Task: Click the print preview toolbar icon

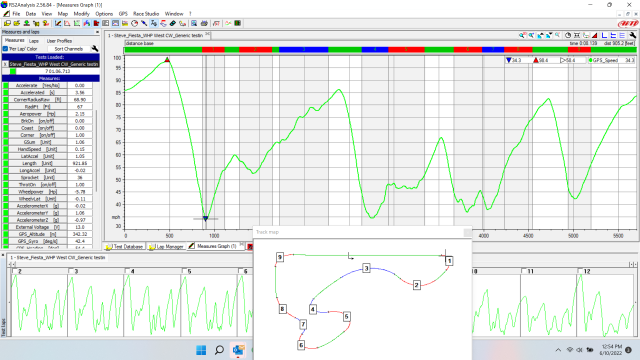Action: point(194,23)
